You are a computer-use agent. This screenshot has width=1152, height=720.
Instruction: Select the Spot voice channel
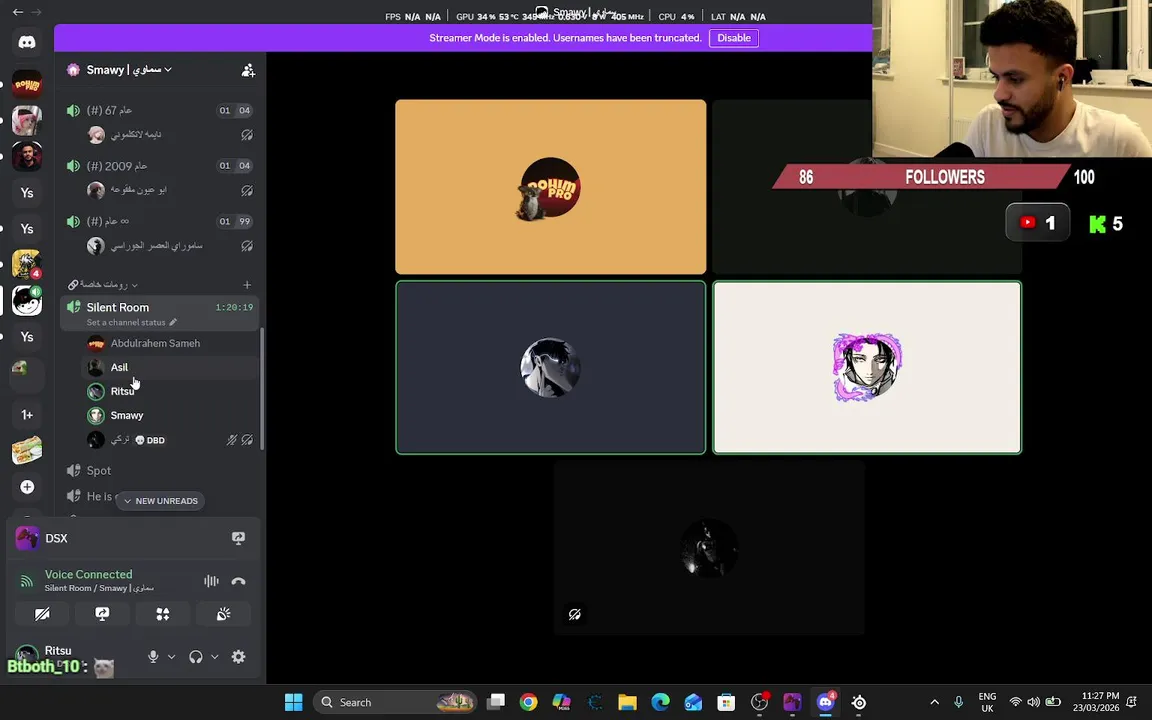pos(159,471)
